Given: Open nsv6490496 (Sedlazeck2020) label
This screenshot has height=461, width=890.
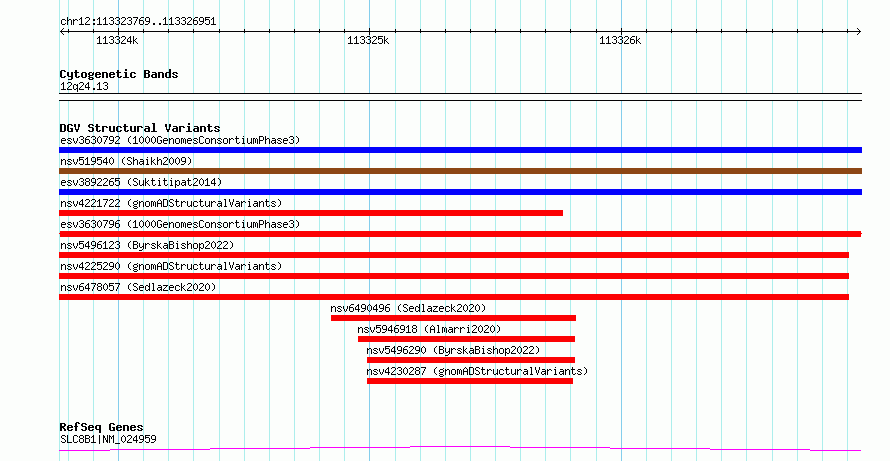Looking at the screenshot, I should pos(408,308).
